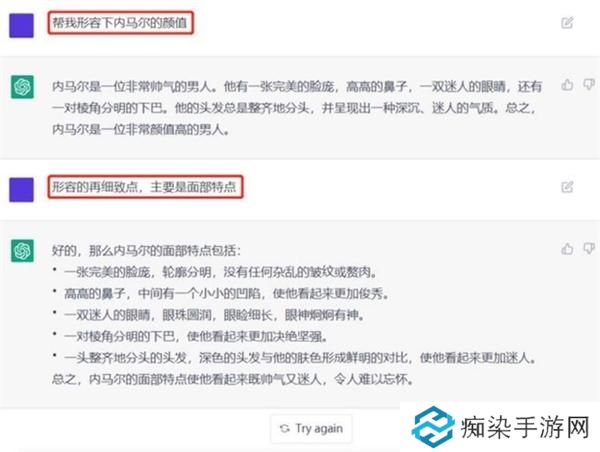Like the first ChatGPT response
Viewport: 600px width, 452px height.
(567, 85)
